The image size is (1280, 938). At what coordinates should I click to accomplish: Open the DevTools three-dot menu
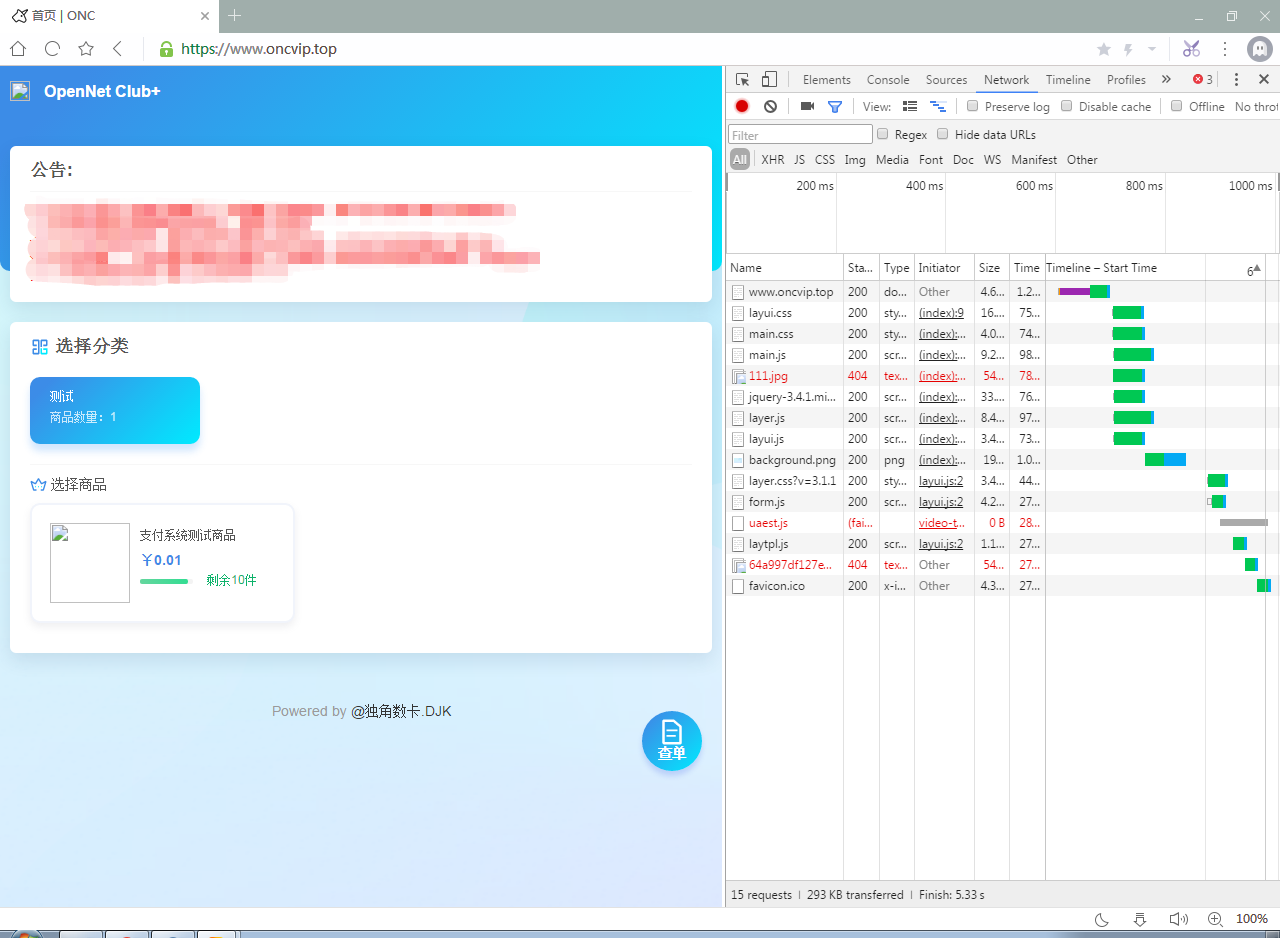coord(1236,80)
